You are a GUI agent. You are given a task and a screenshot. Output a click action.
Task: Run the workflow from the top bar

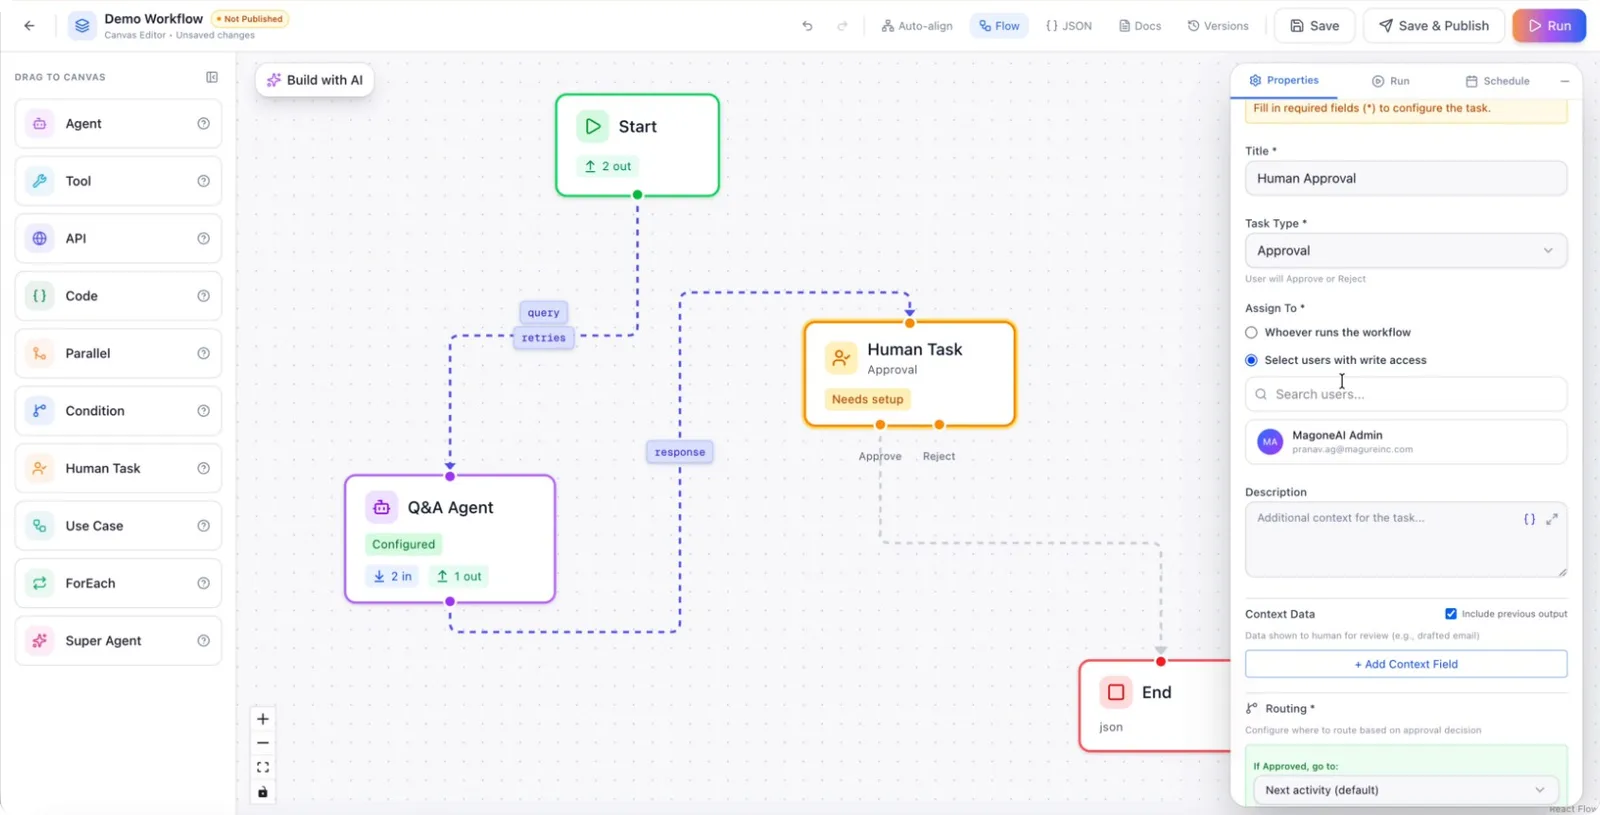coord(1549,26)
